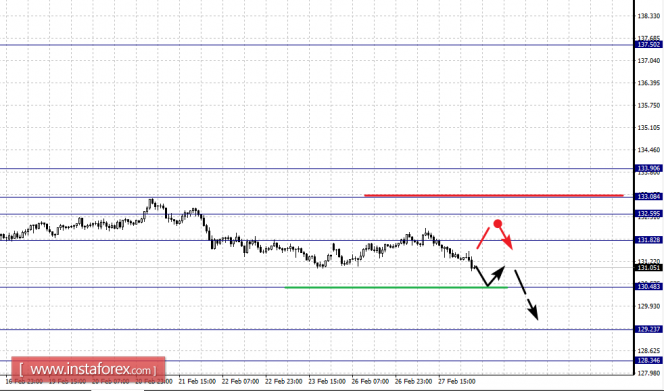The height and width of the screenshot is (391, 664).
Task: Click the 21 Feb 15:00 time label
Action: click(x=197, y=381)
